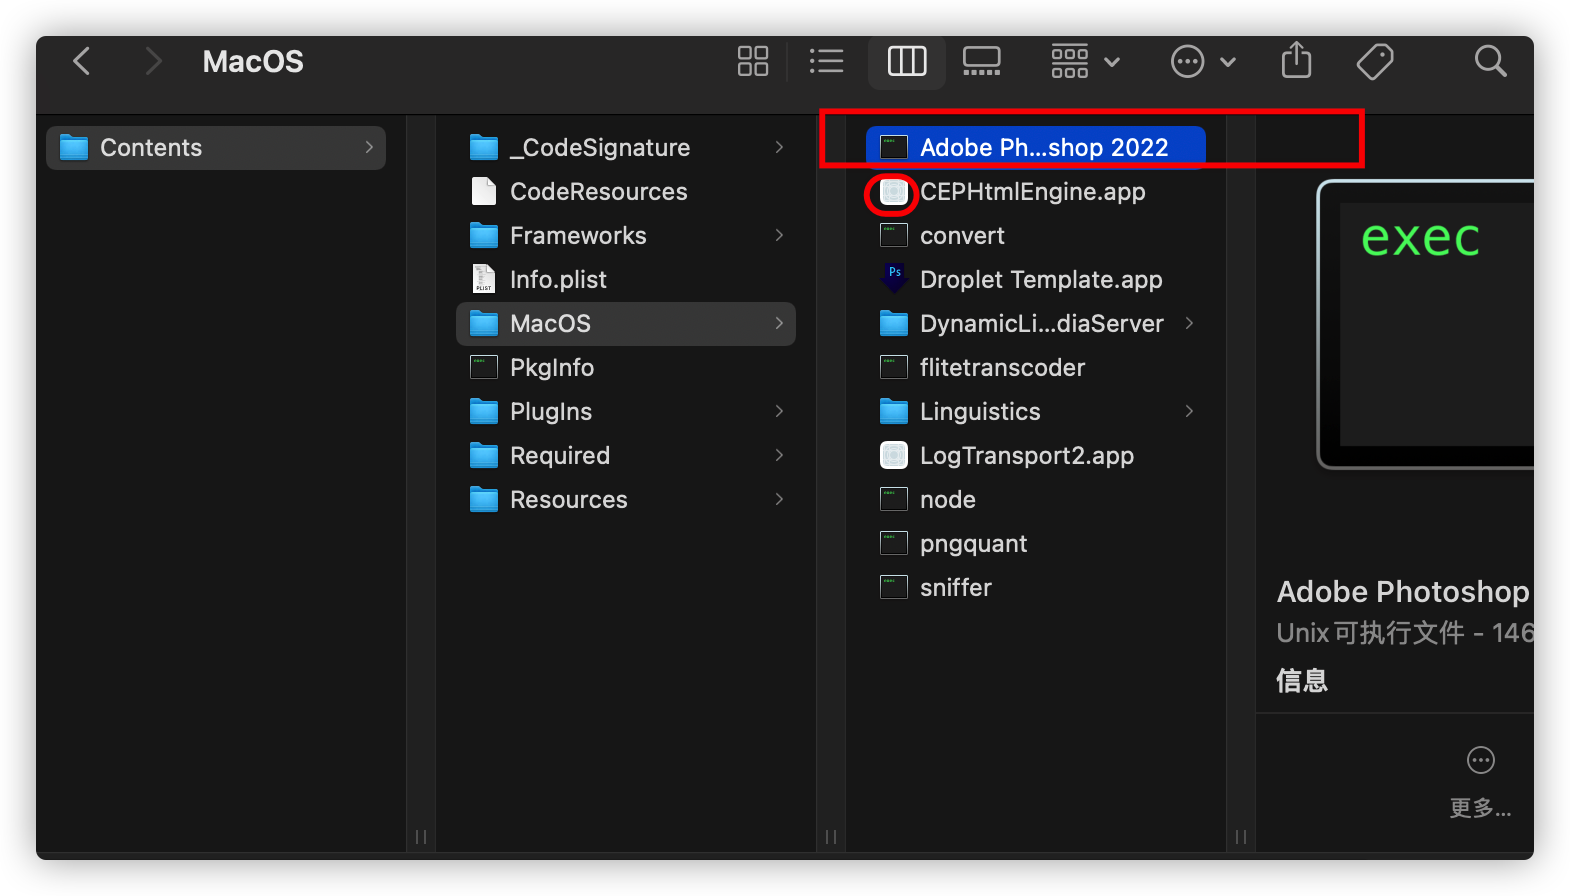Screen dimensions: 1570x896
Task: Click the Adobe Photoshop preview title
Action: click(1403, 592)
